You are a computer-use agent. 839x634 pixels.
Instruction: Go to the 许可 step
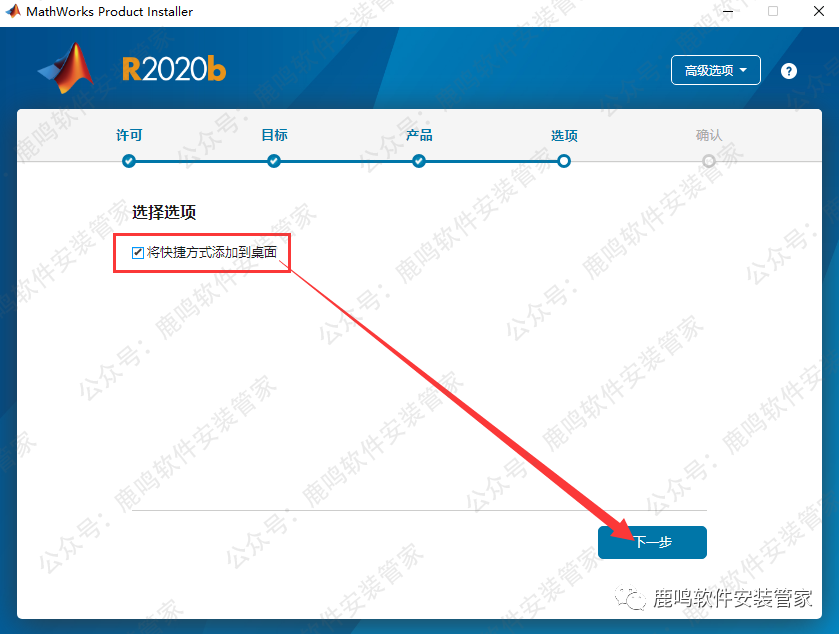129,135
